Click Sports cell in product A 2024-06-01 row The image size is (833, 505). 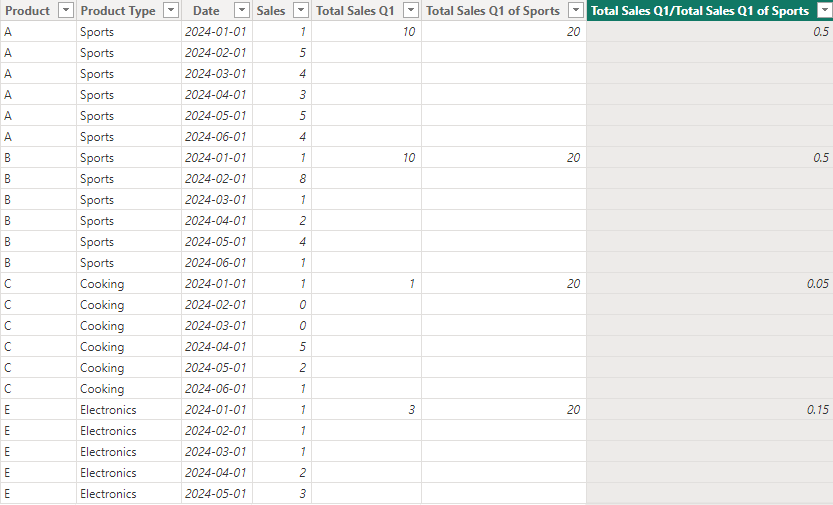click(x=129, y=136)
